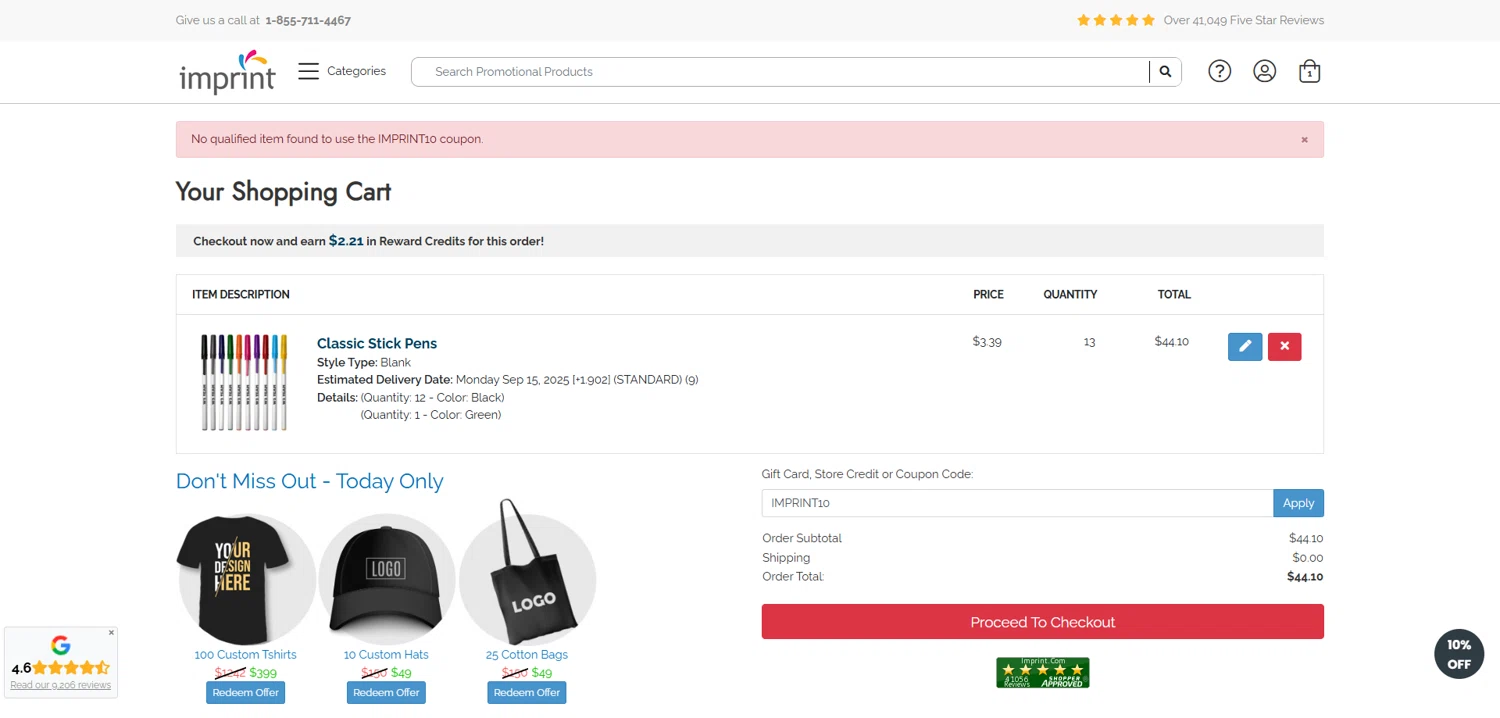The image size is (1500, 718).
Task: Open the user account icon
Action: [x=1264, y=71]
